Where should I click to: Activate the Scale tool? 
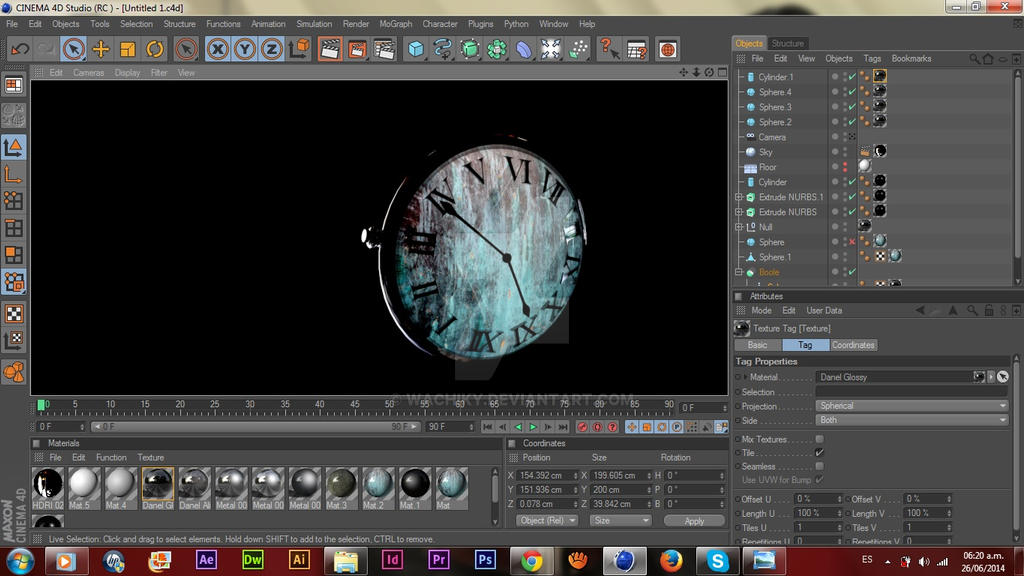(127, 49)
